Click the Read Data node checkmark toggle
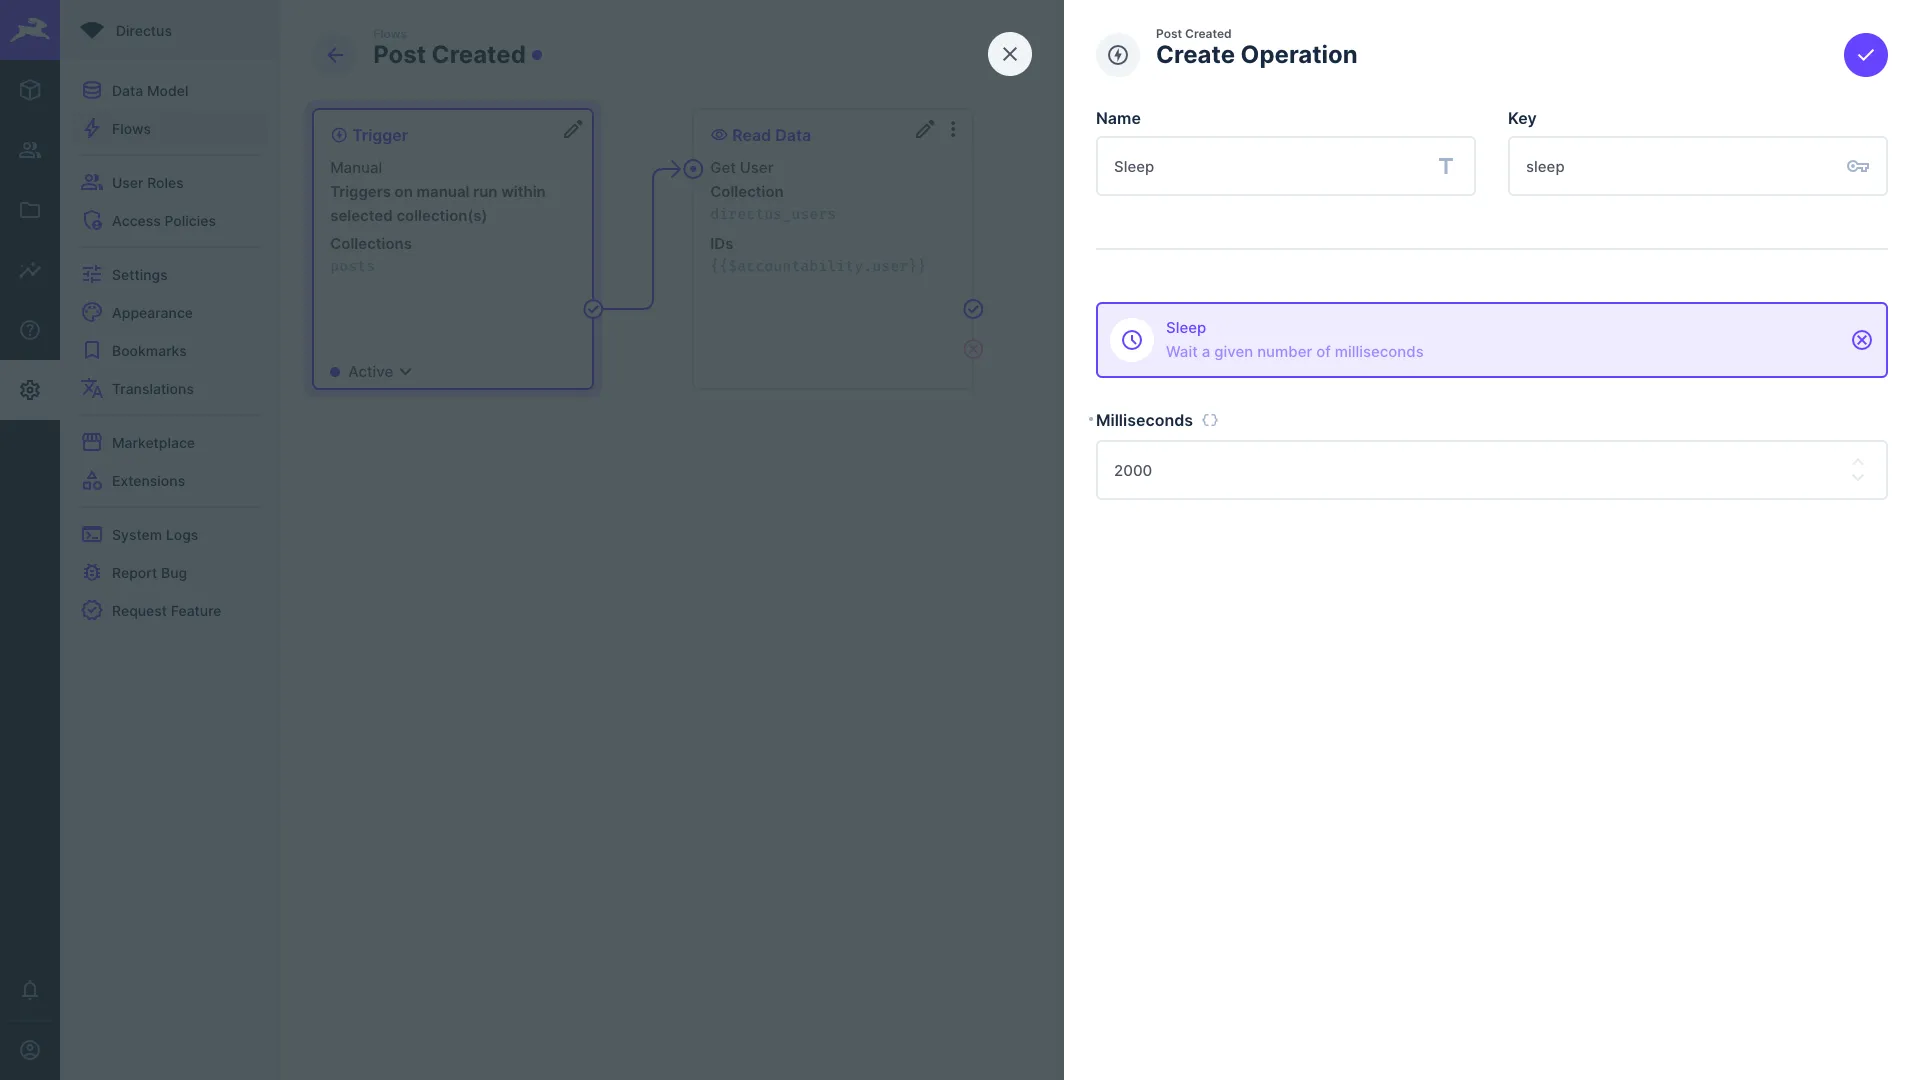 pyautogui.click(x=973, y=309)
